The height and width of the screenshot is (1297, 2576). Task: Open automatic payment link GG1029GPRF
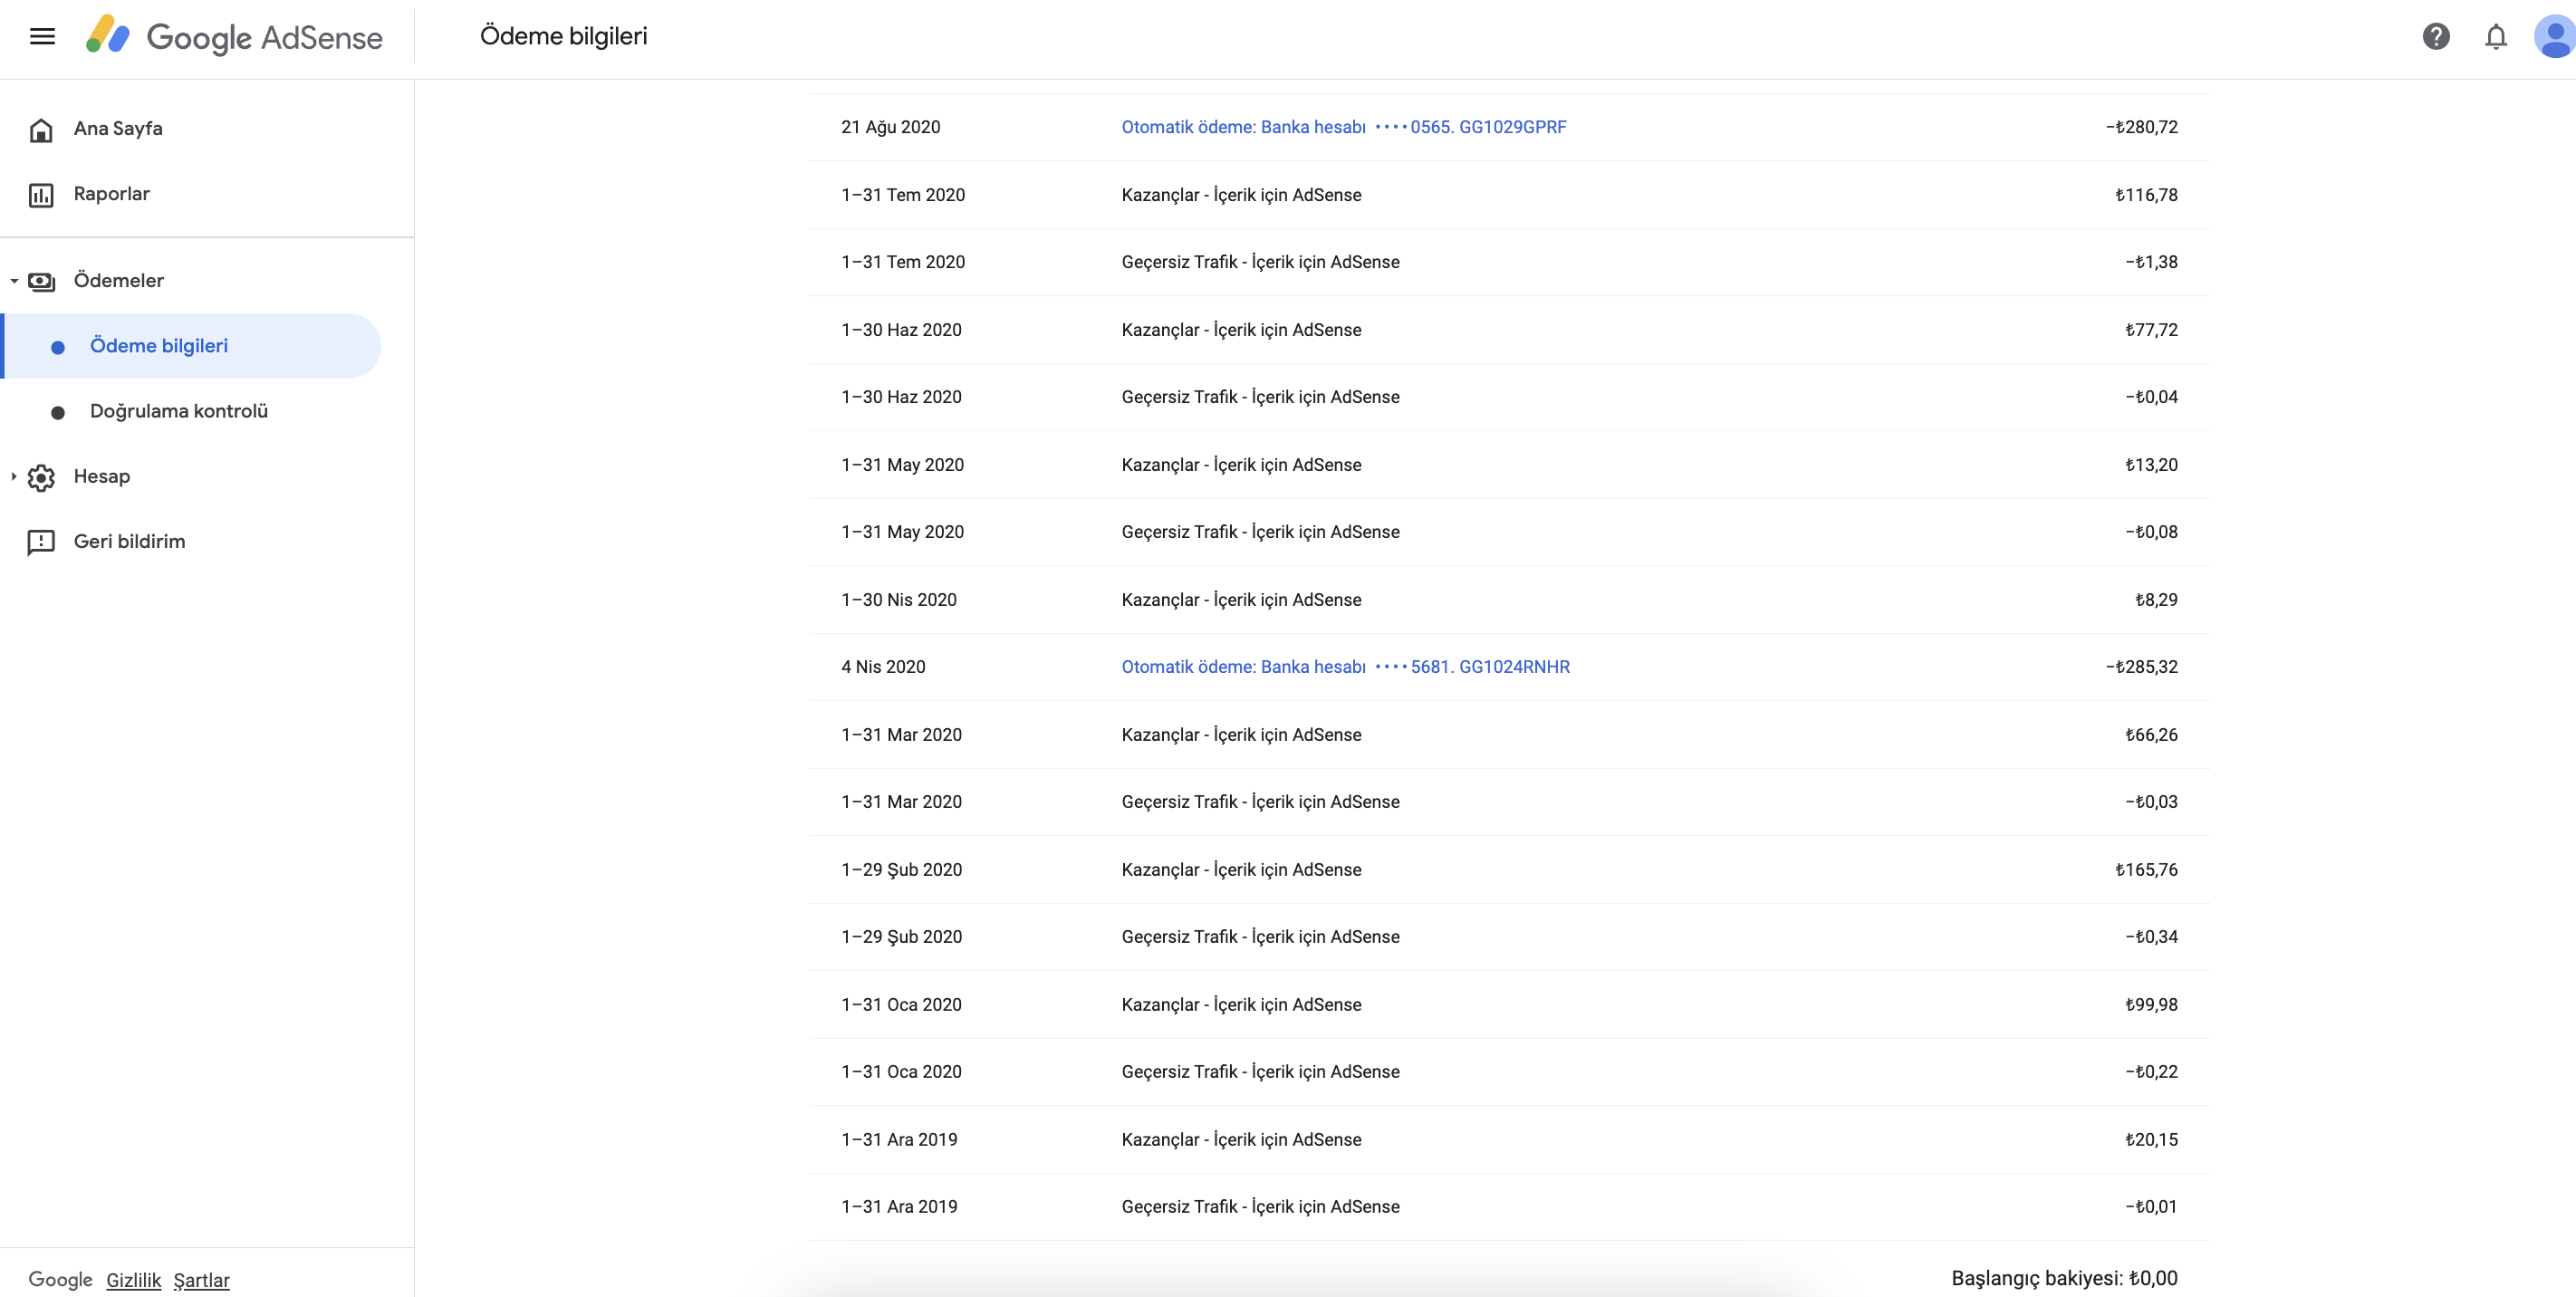point(1344,127)
